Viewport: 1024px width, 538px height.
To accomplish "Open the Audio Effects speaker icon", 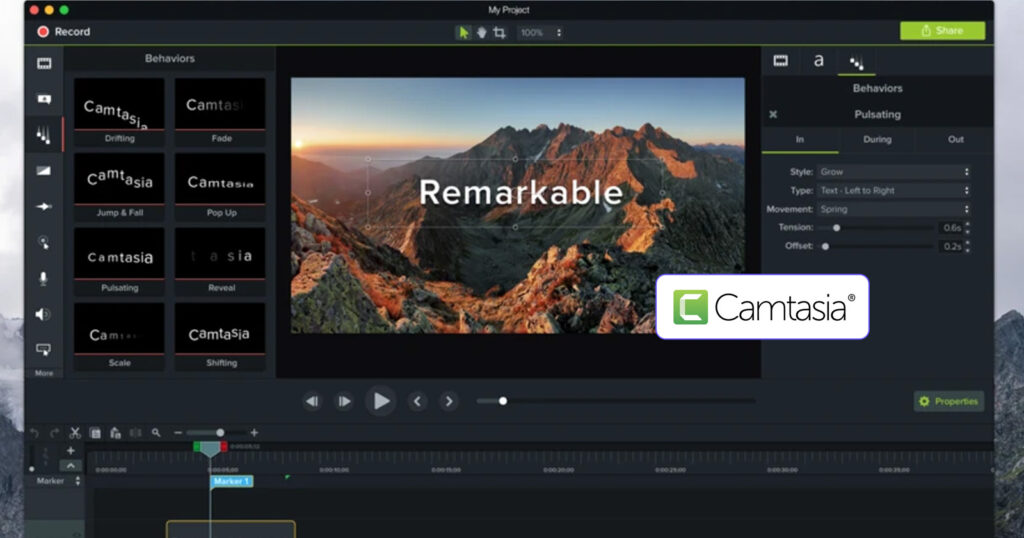I will (43, 314).
